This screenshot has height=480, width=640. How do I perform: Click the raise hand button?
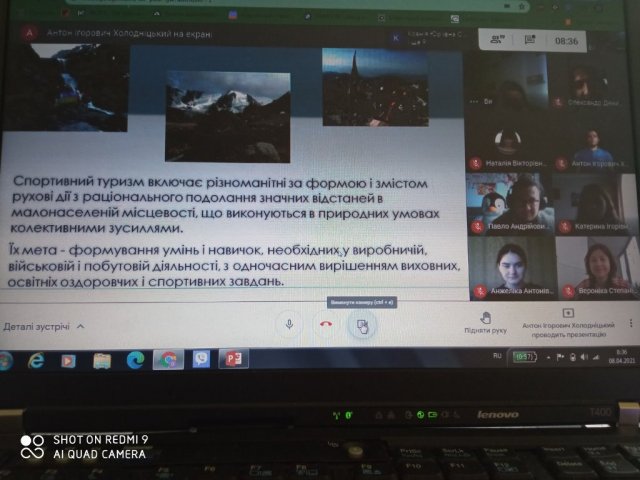(x=485, y=320)
